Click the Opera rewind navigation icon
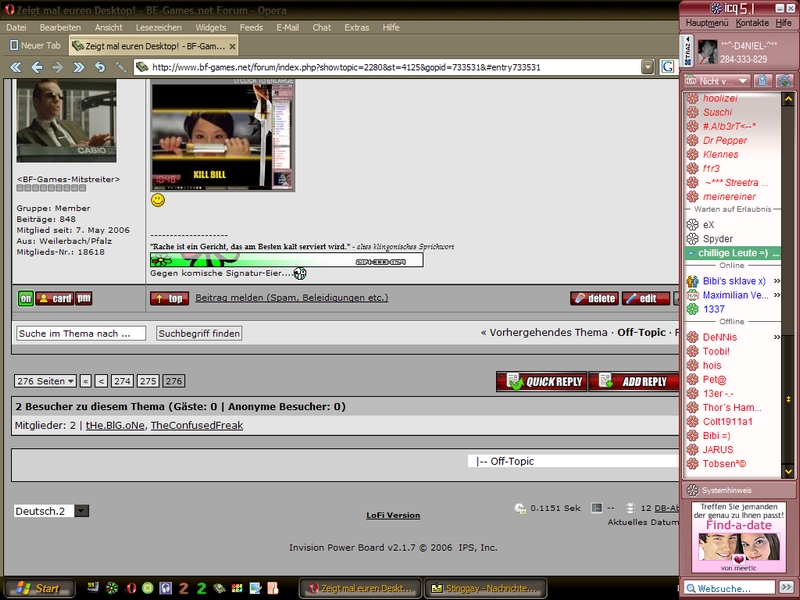Viewport: 800px width, 600px height. pos(16,67)
